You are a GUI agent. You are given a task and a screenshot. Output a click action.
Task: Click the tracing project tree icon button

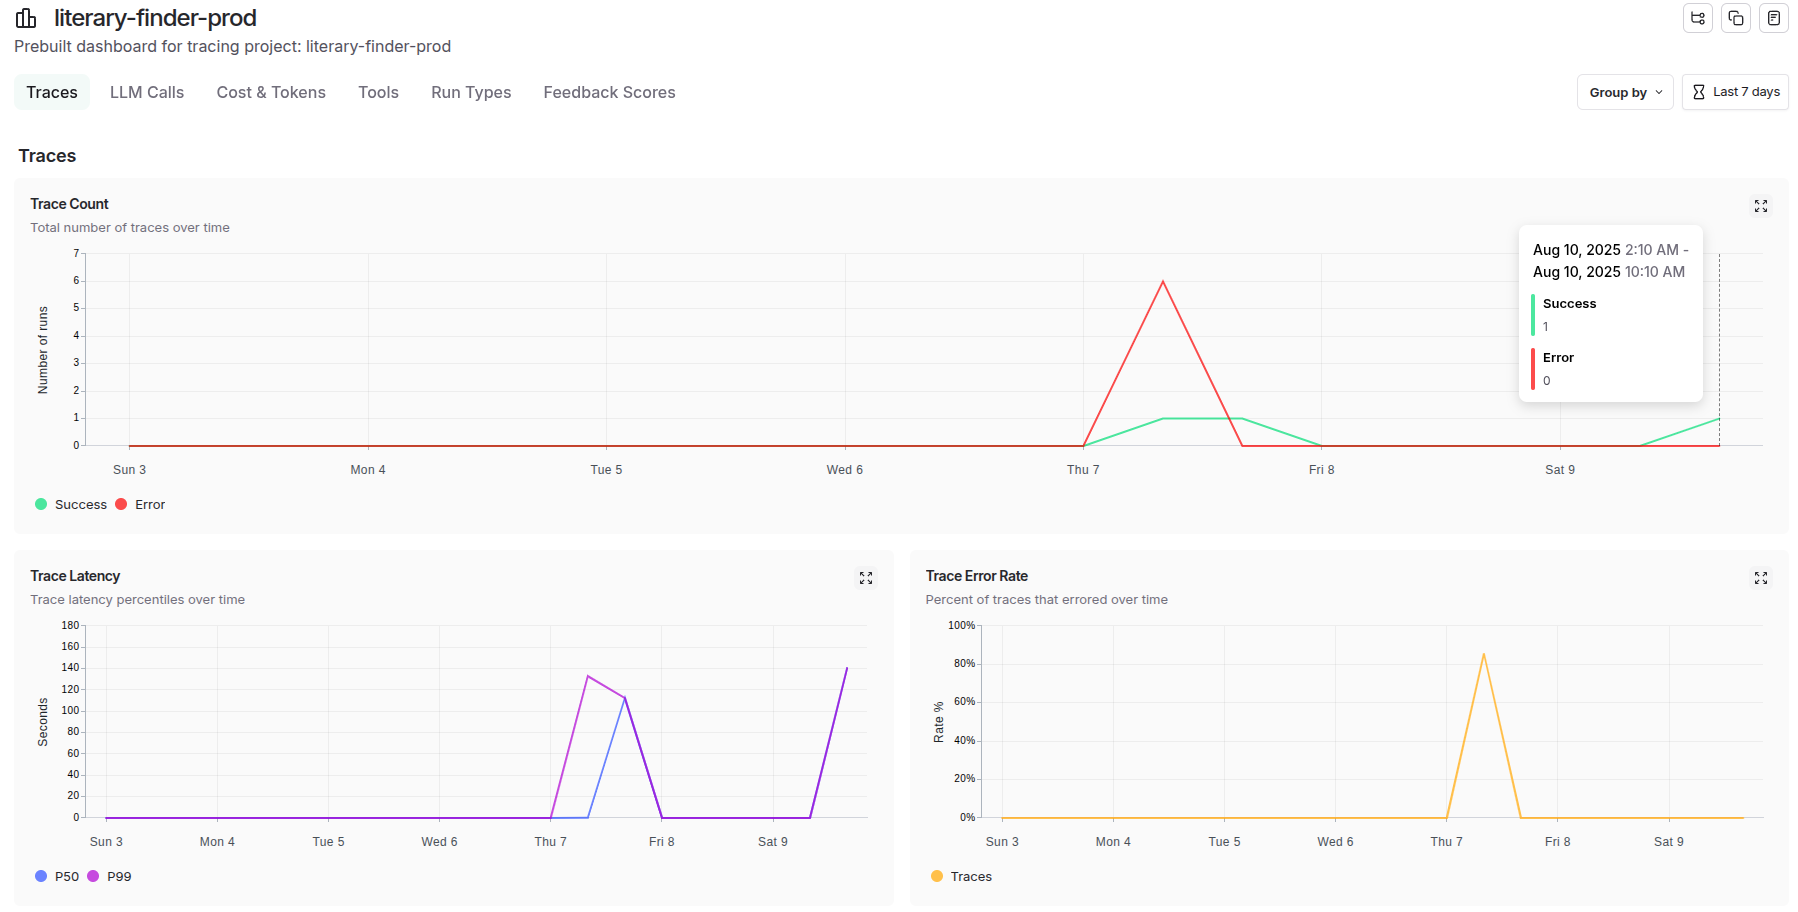(1698, 18)
